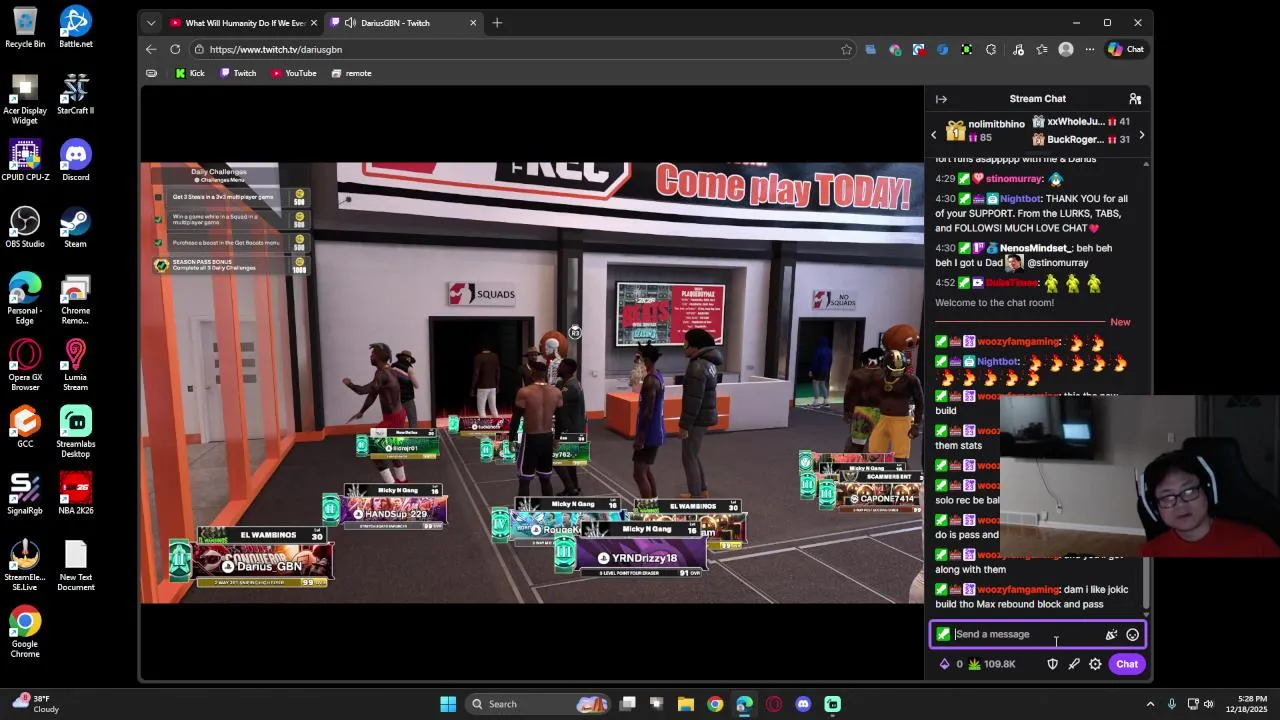Open the favorites list icon in toolbar
The image size is (1280, 720).
click(1042, 49)
